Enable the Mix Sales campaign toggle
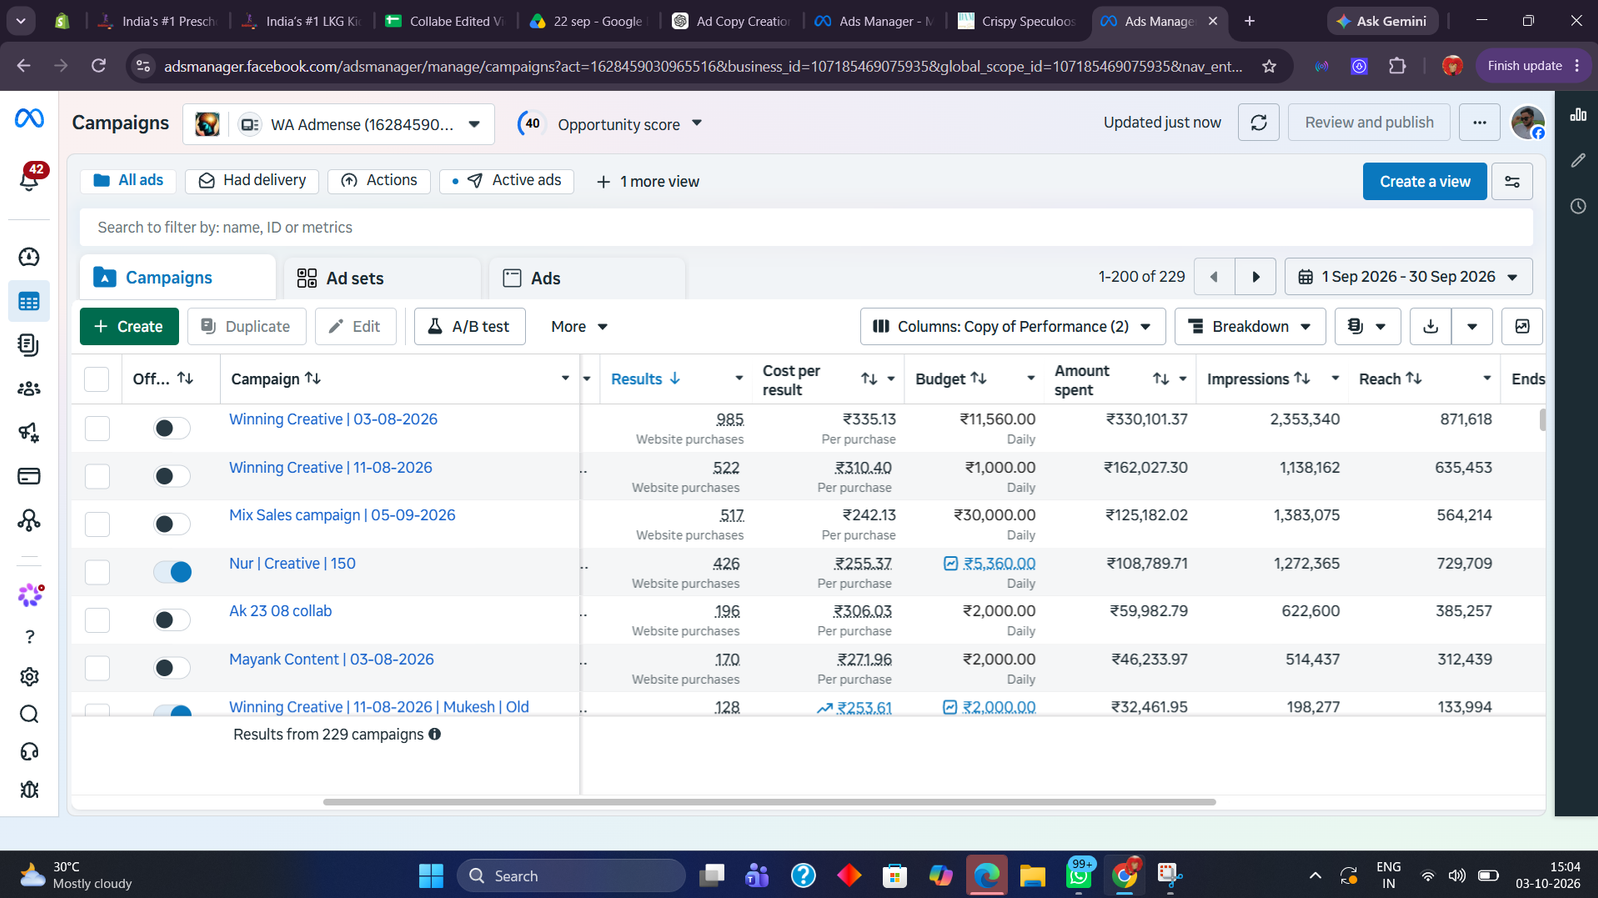The width and height of the screenshot is (1598, 898). coord(172,524)
